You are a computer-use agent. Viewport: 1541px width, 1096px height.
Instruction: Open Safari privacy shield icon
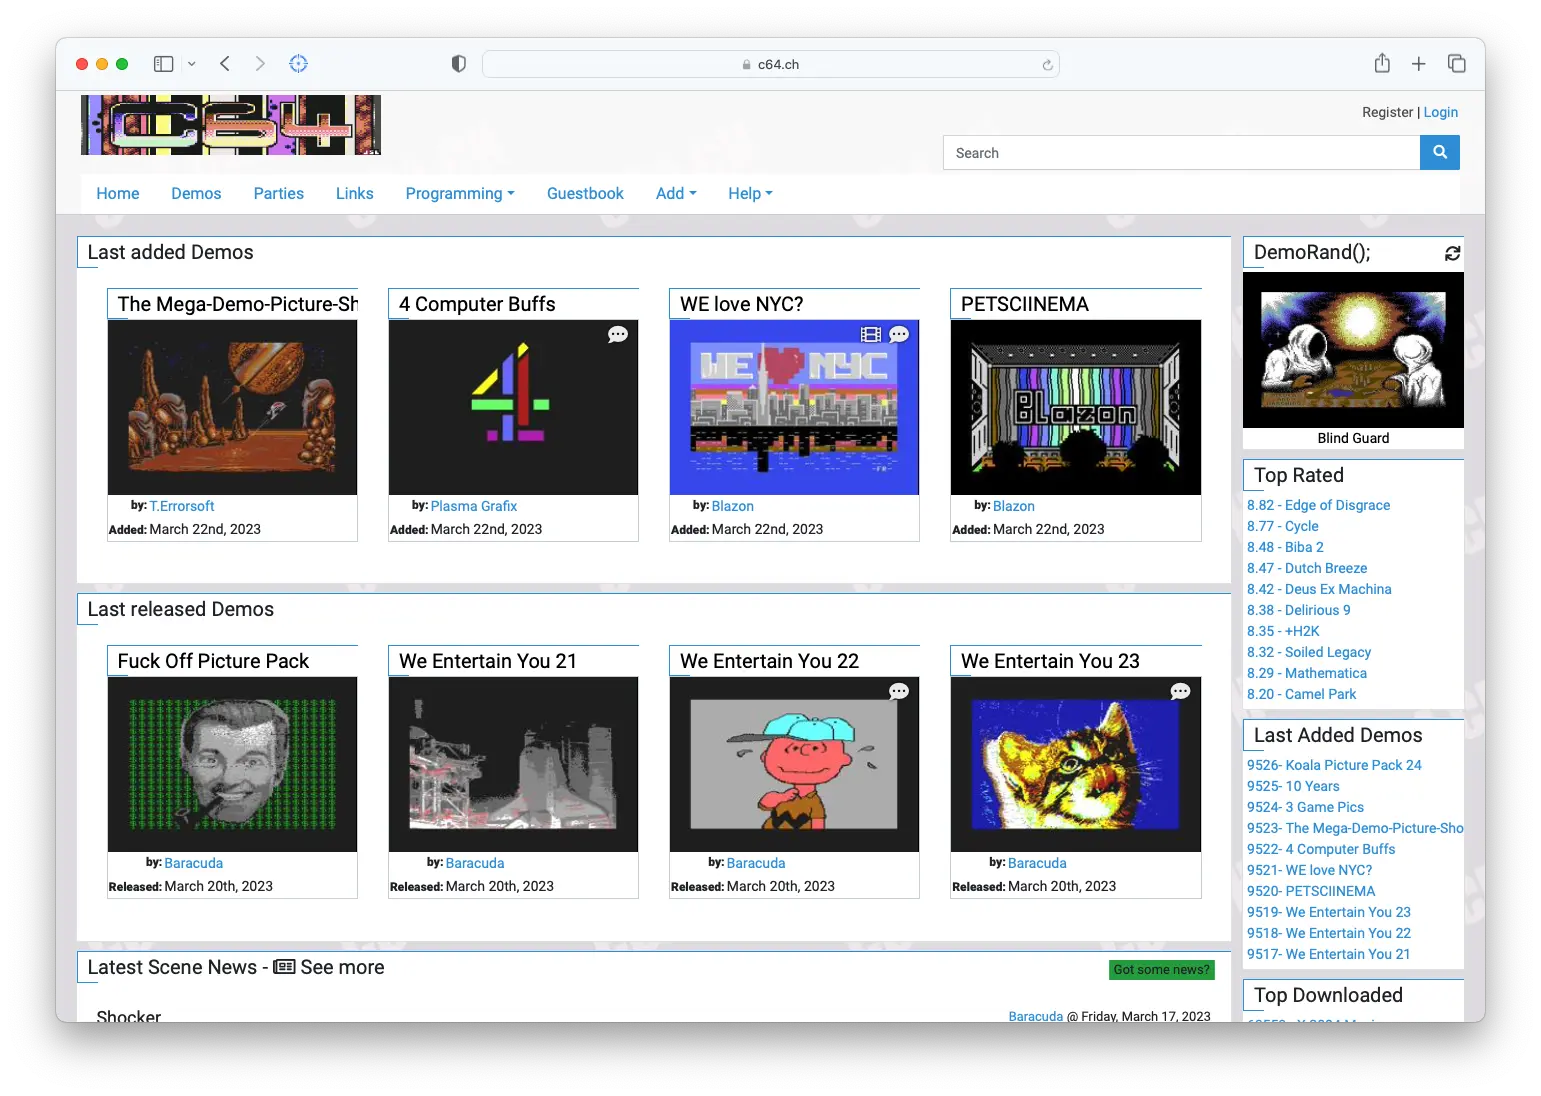tap(458, 64)
